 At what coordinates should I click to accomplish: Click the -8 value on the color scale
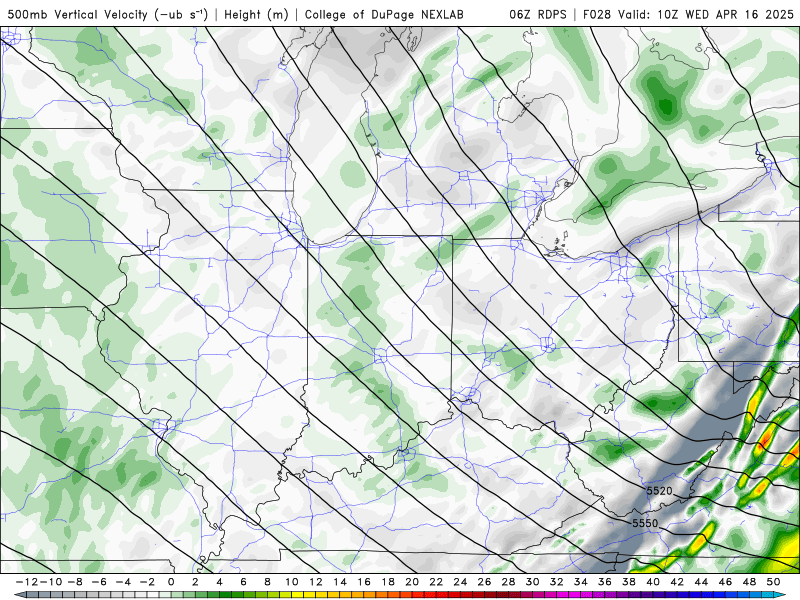(74, 582)
